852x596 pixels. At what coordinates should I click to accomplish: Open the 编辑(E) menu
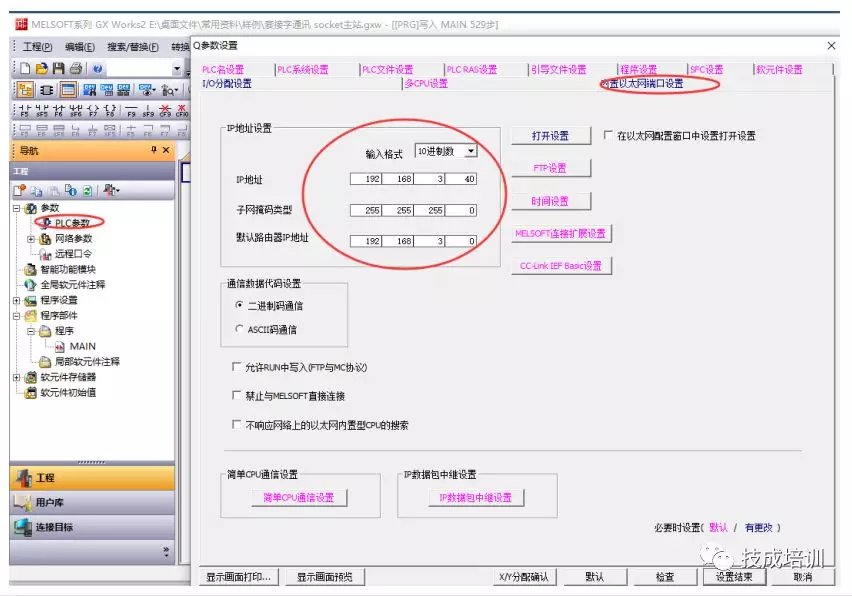pyautogui.click(x=80, y=47)
